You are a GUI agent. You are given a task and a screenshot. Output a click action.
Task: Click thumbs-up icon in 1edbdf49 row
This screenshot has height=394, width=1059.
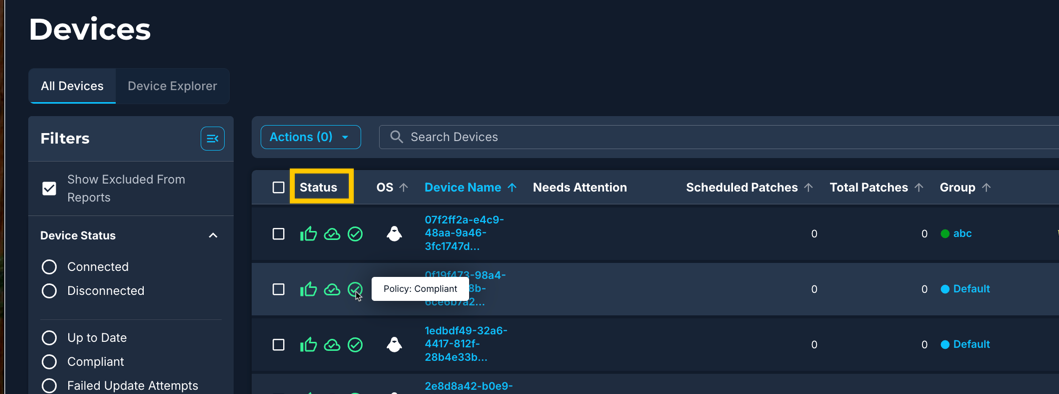pos(308,345)
